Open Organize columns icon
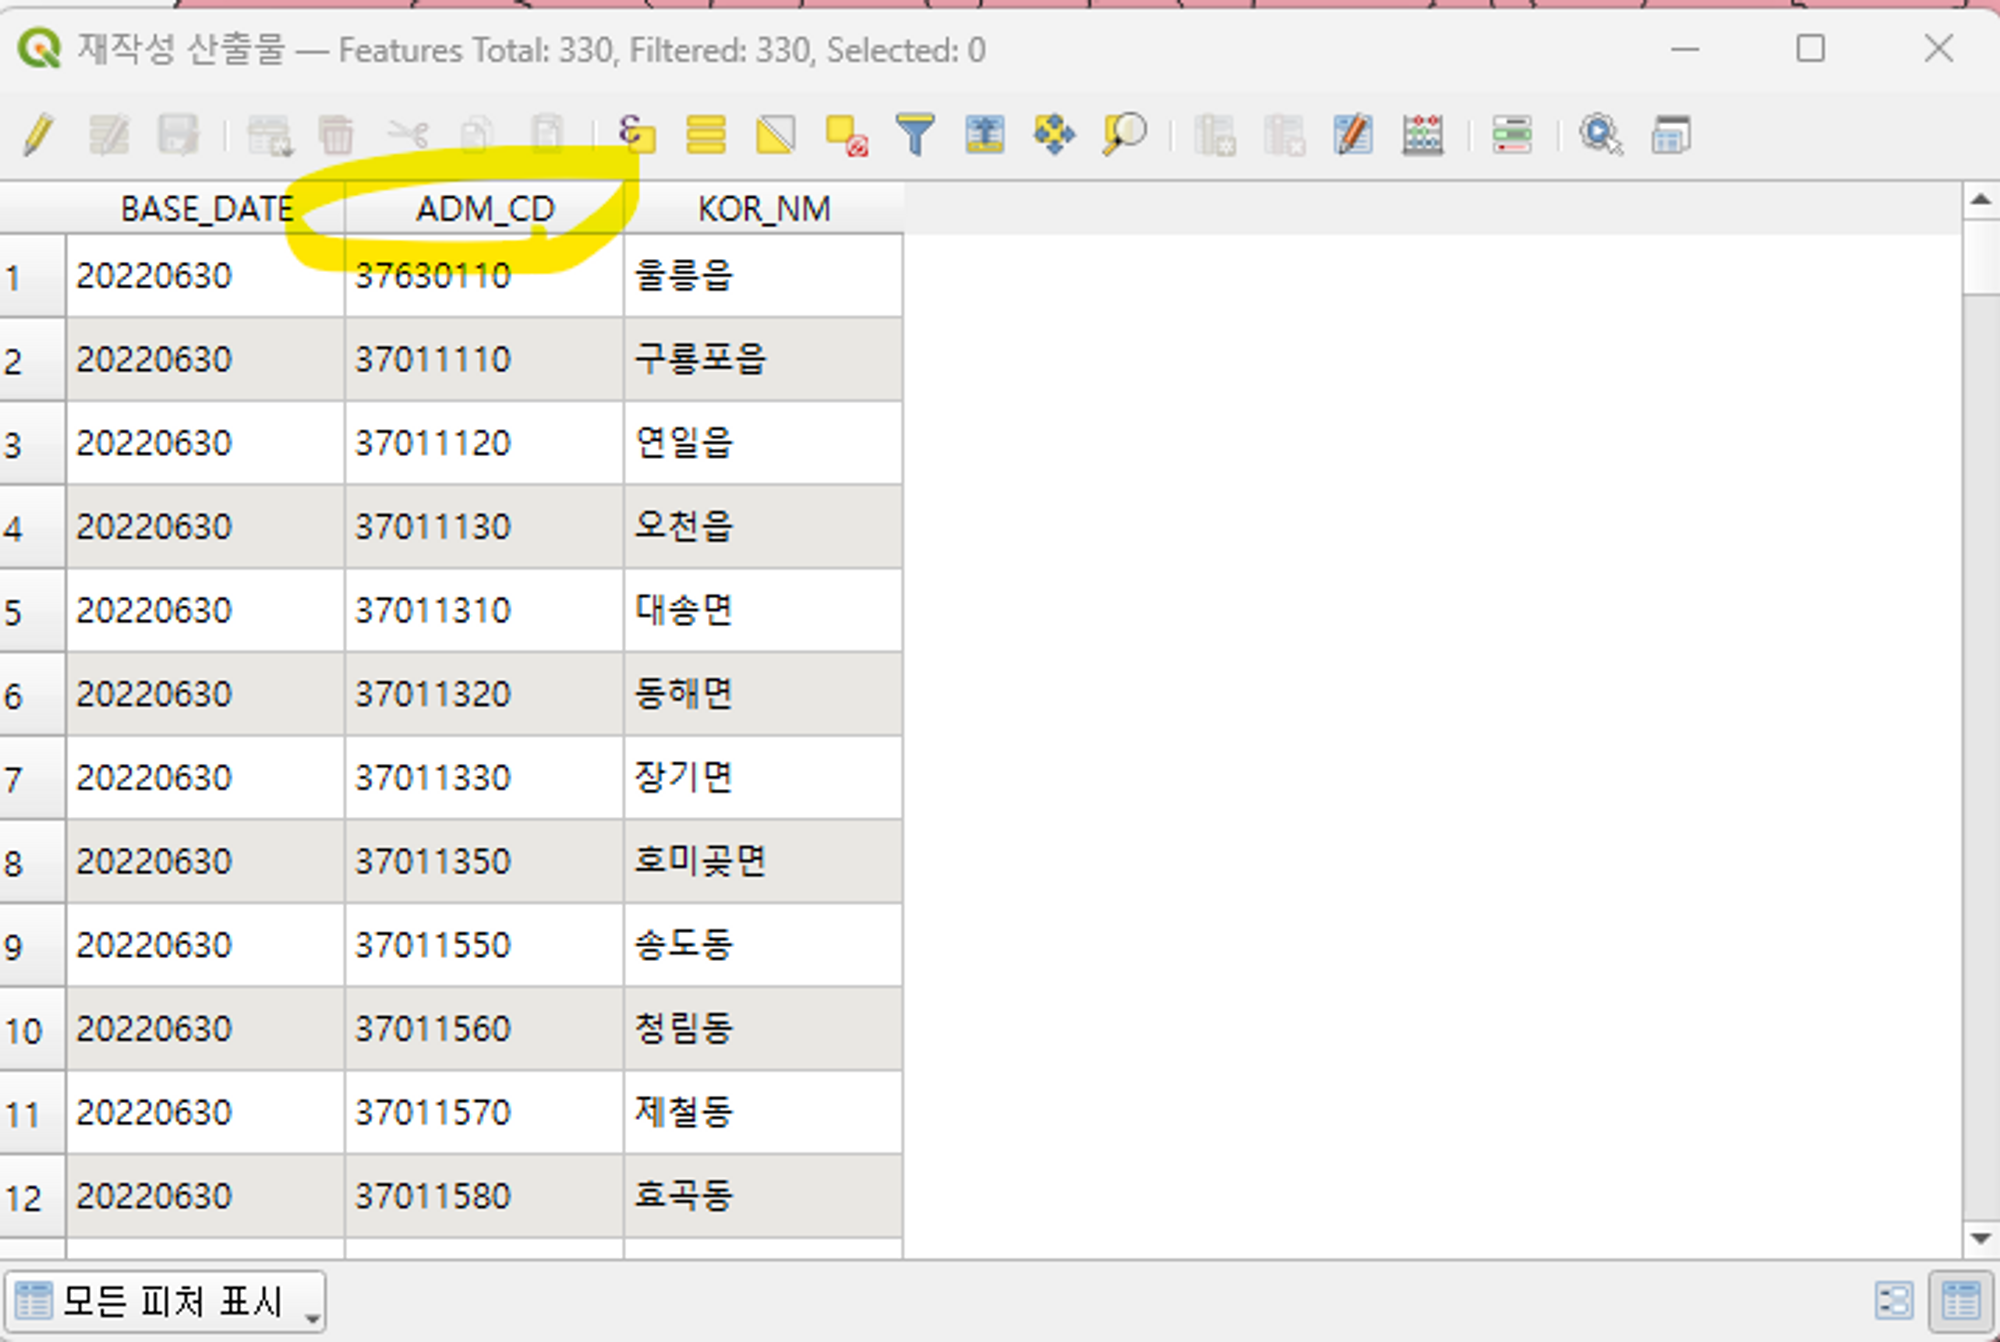The image size is (2000, 1342). point(1353,134)
